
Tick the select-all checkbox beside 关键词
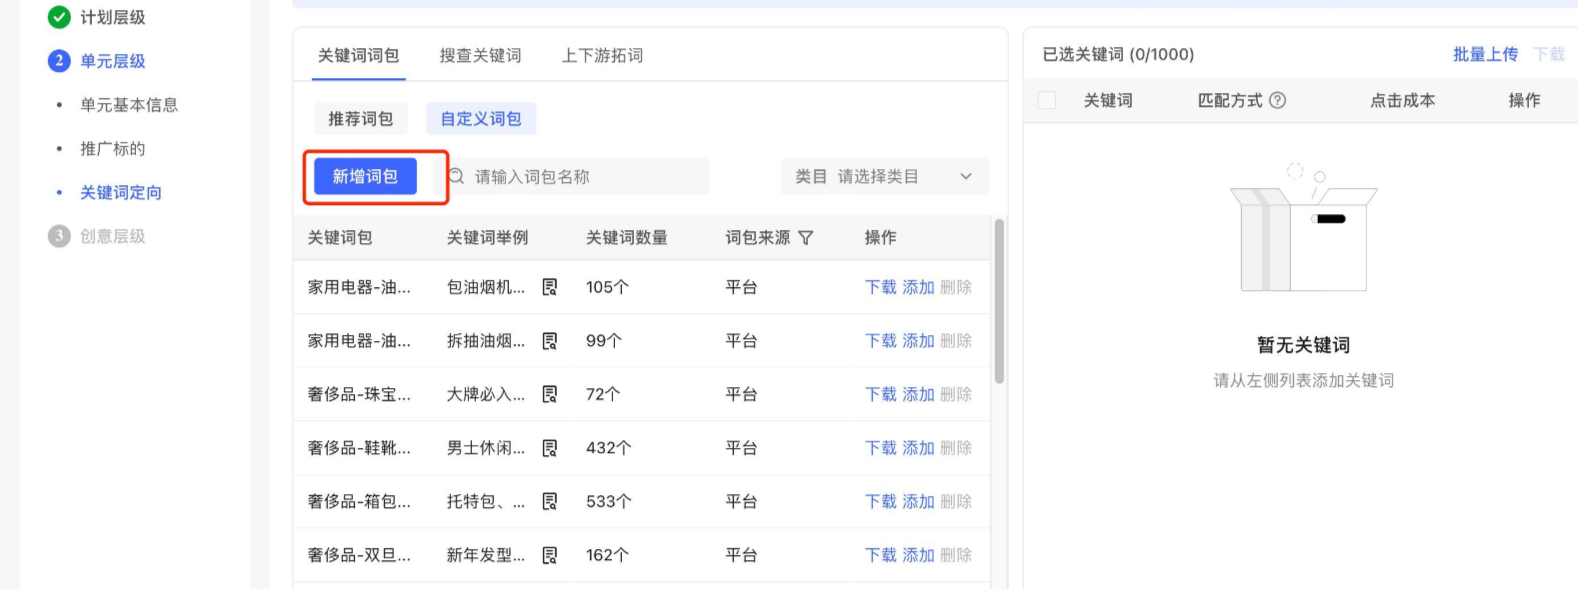(1047, 100)
